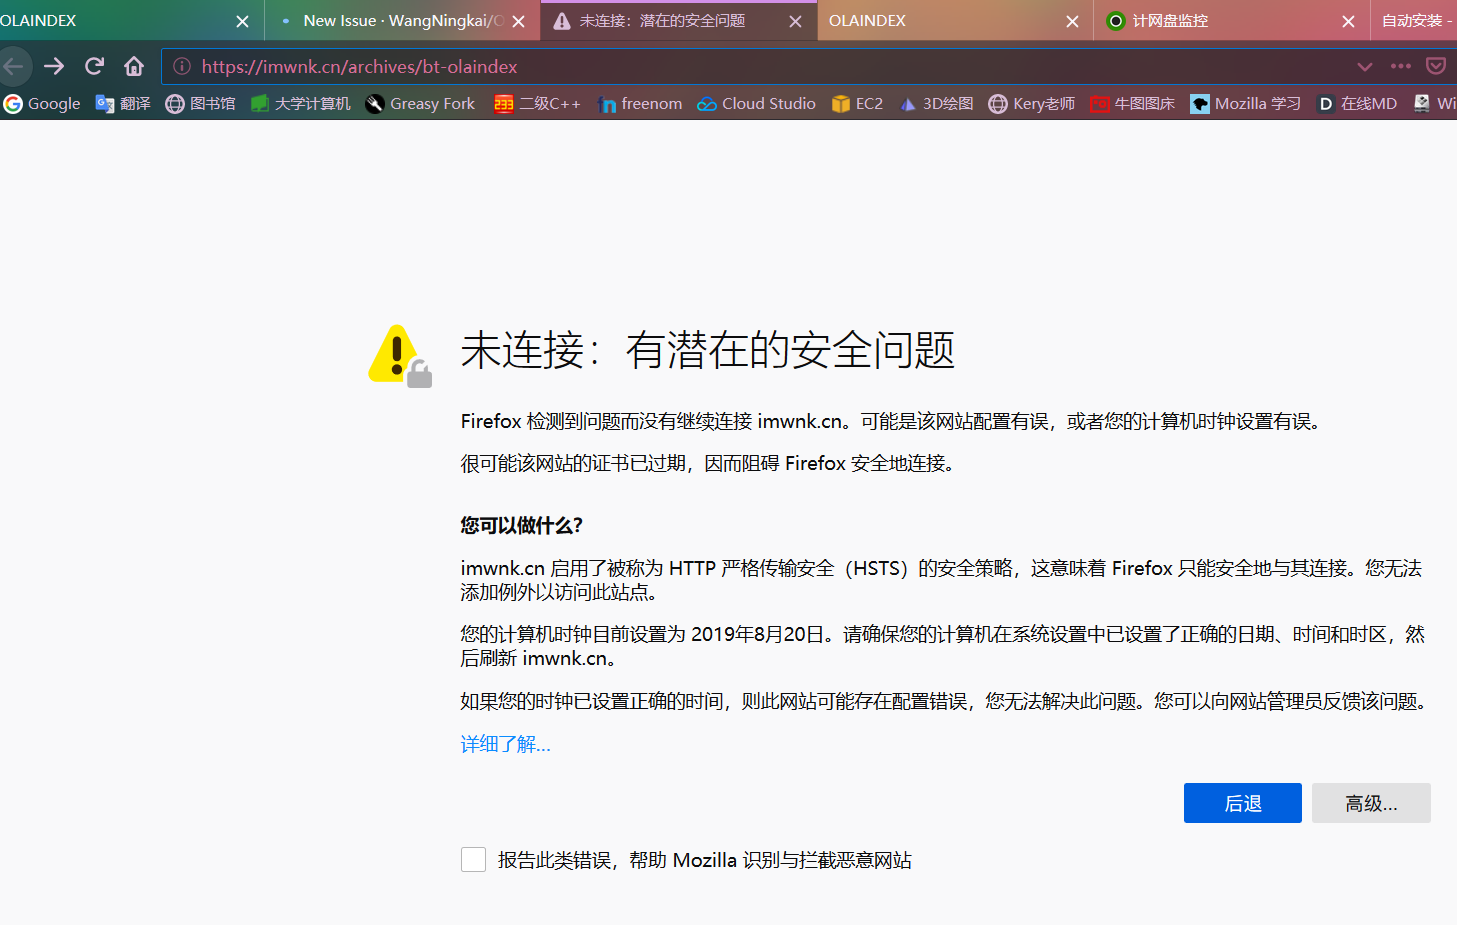
Task: Open the Firefox home page
Action: coord(133,67)
